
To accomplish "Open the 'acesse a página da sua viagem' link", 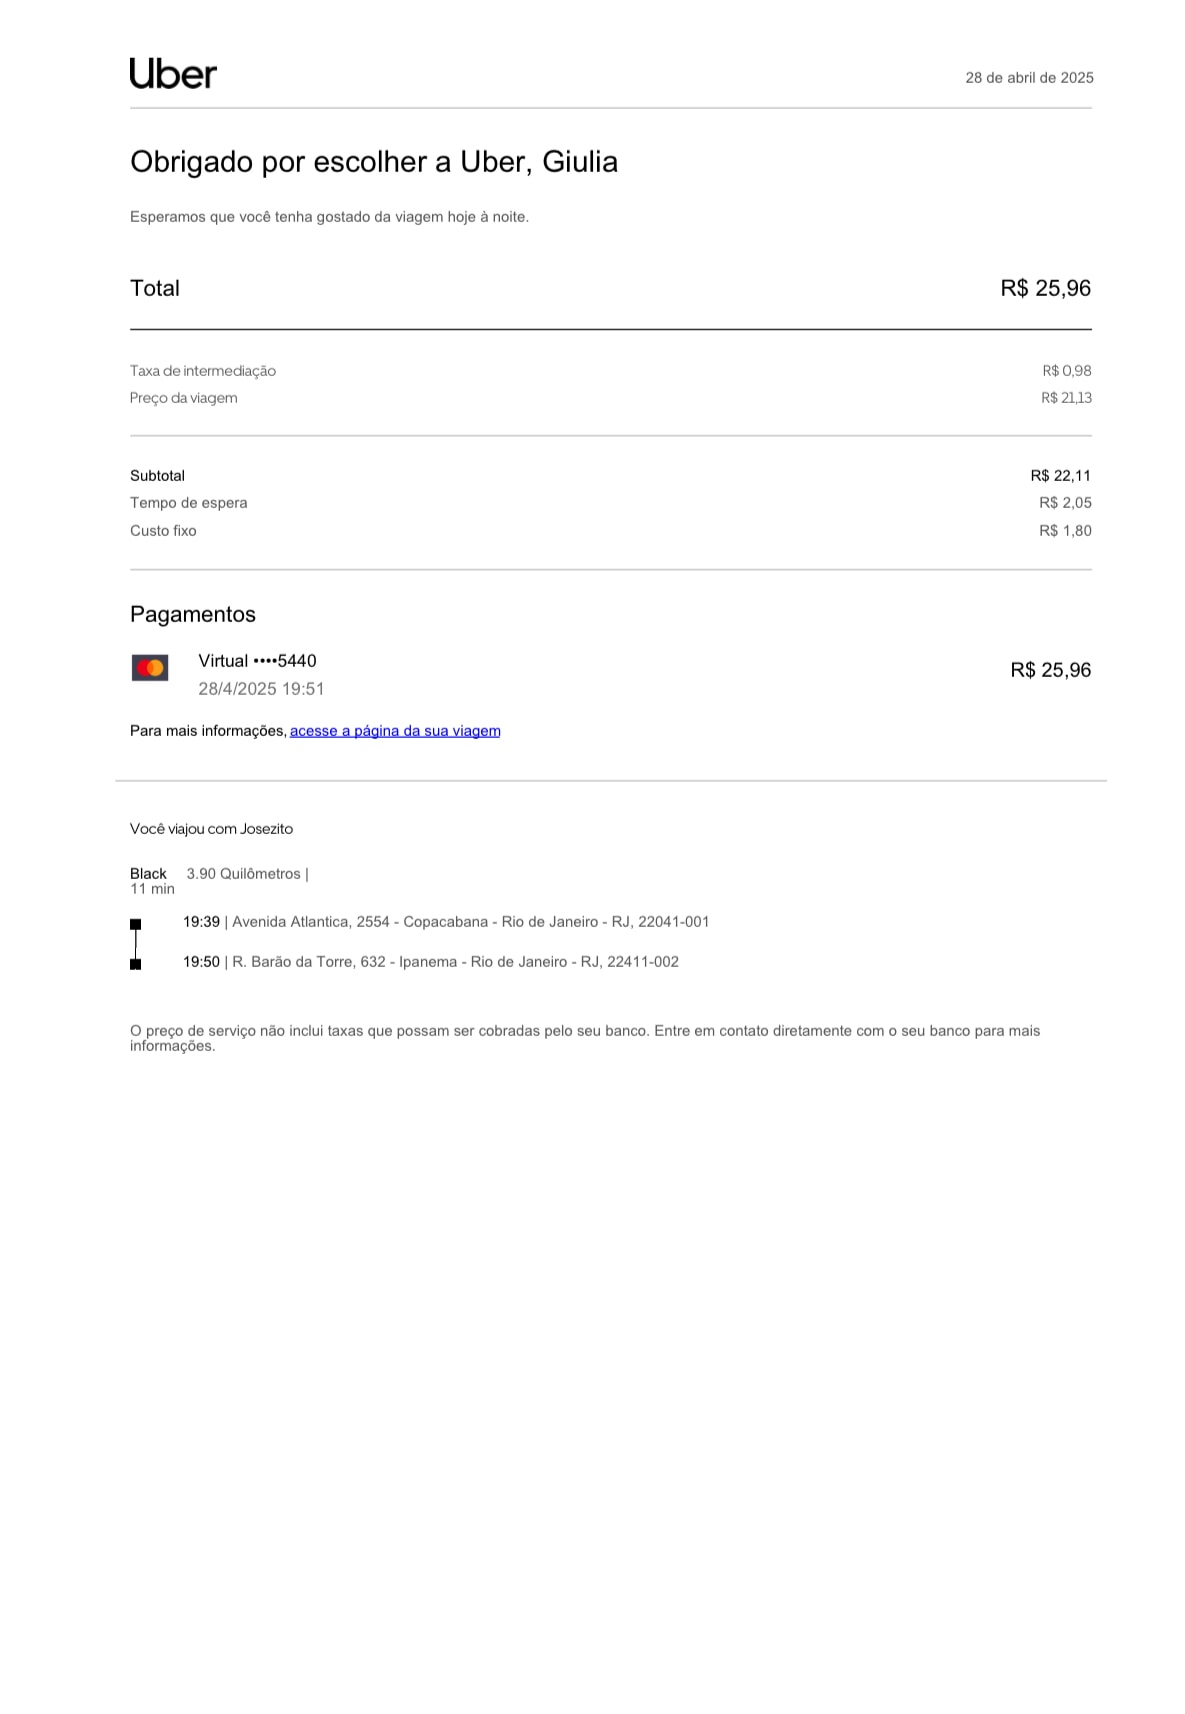I will tap(395, 731).
